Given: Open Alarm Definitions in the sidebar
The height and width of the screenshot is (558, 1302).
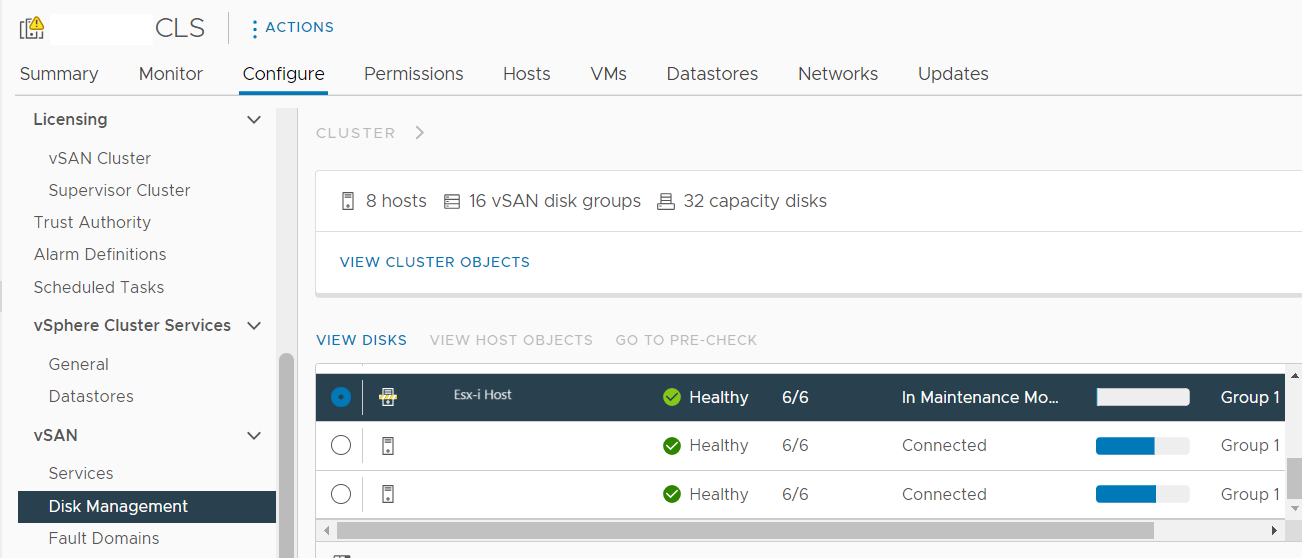Looking at the screenshot, I should [x=100, y=254].
